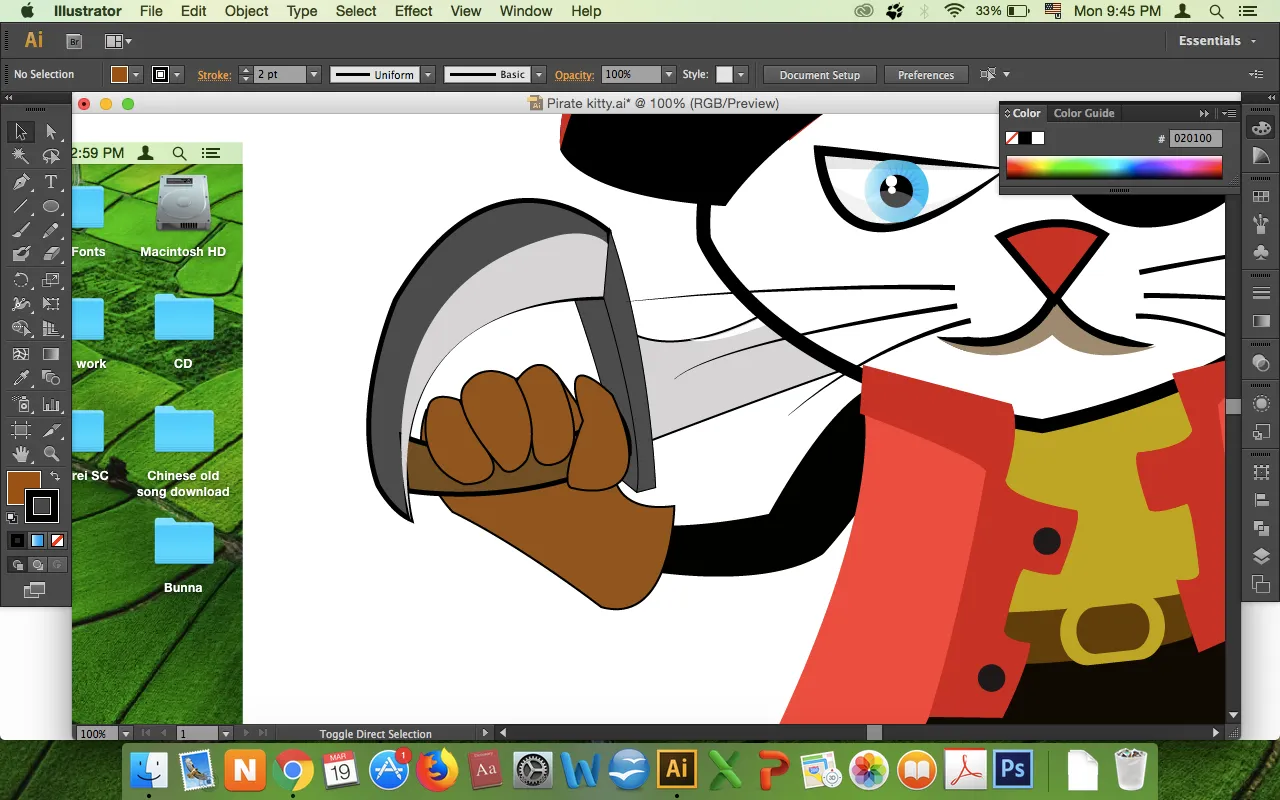Open the Stroke panel link in control bar
The height and width of the screenshot is (800, 1280).
coord(214,75)
